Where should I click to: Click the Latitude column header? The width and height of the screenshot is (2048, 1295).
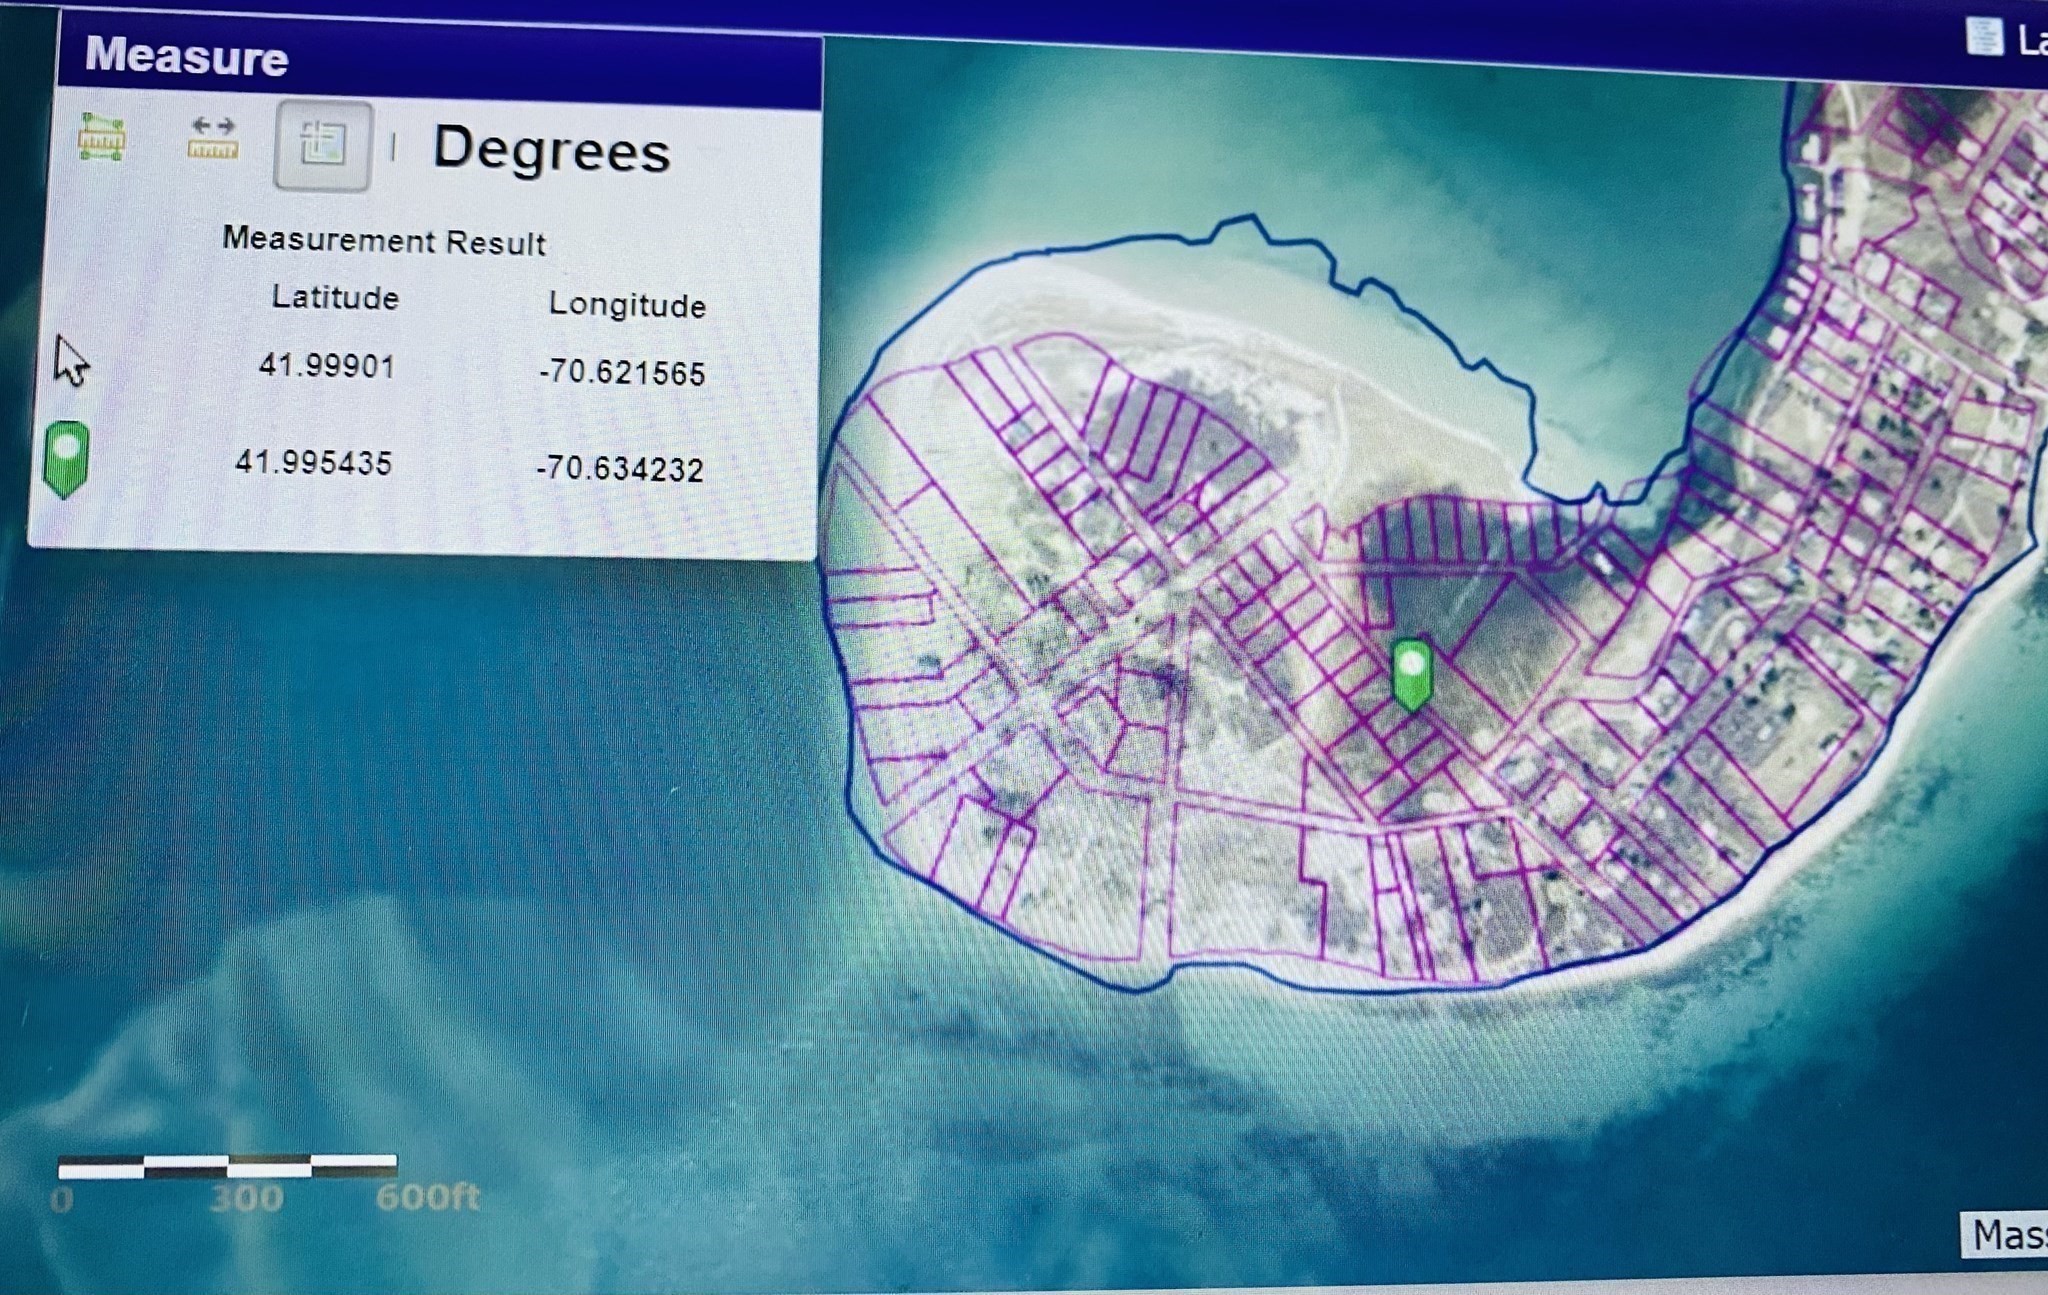coord(335,297)
